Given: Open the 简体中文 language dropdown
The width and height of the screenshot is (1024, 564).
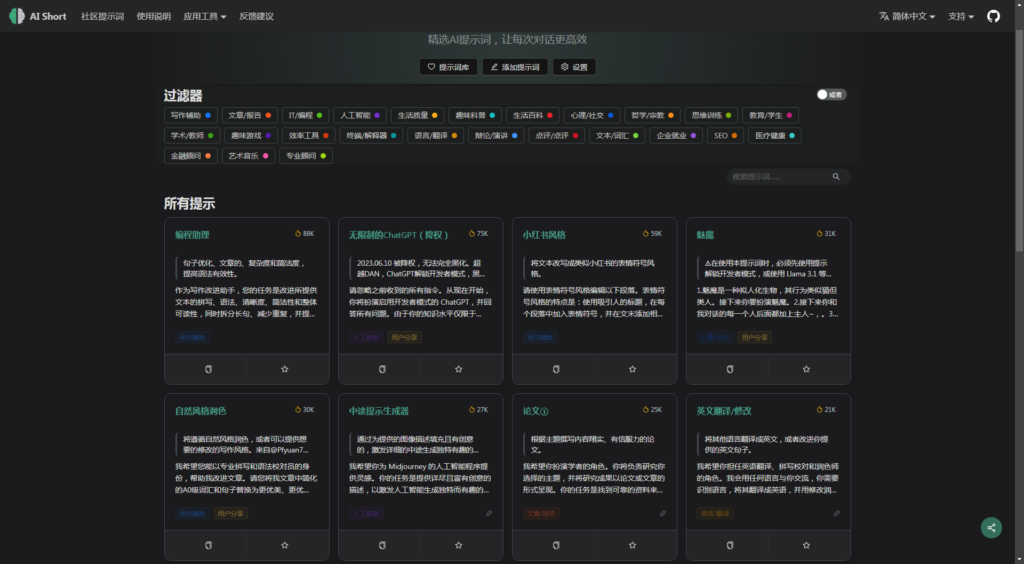Looking at the screenshot, I should (x=907, y=16).
